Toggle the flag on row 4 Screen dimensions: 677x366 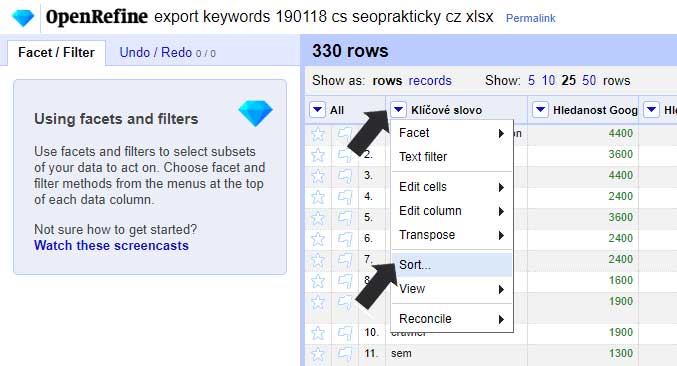click(x=345, y=197)
